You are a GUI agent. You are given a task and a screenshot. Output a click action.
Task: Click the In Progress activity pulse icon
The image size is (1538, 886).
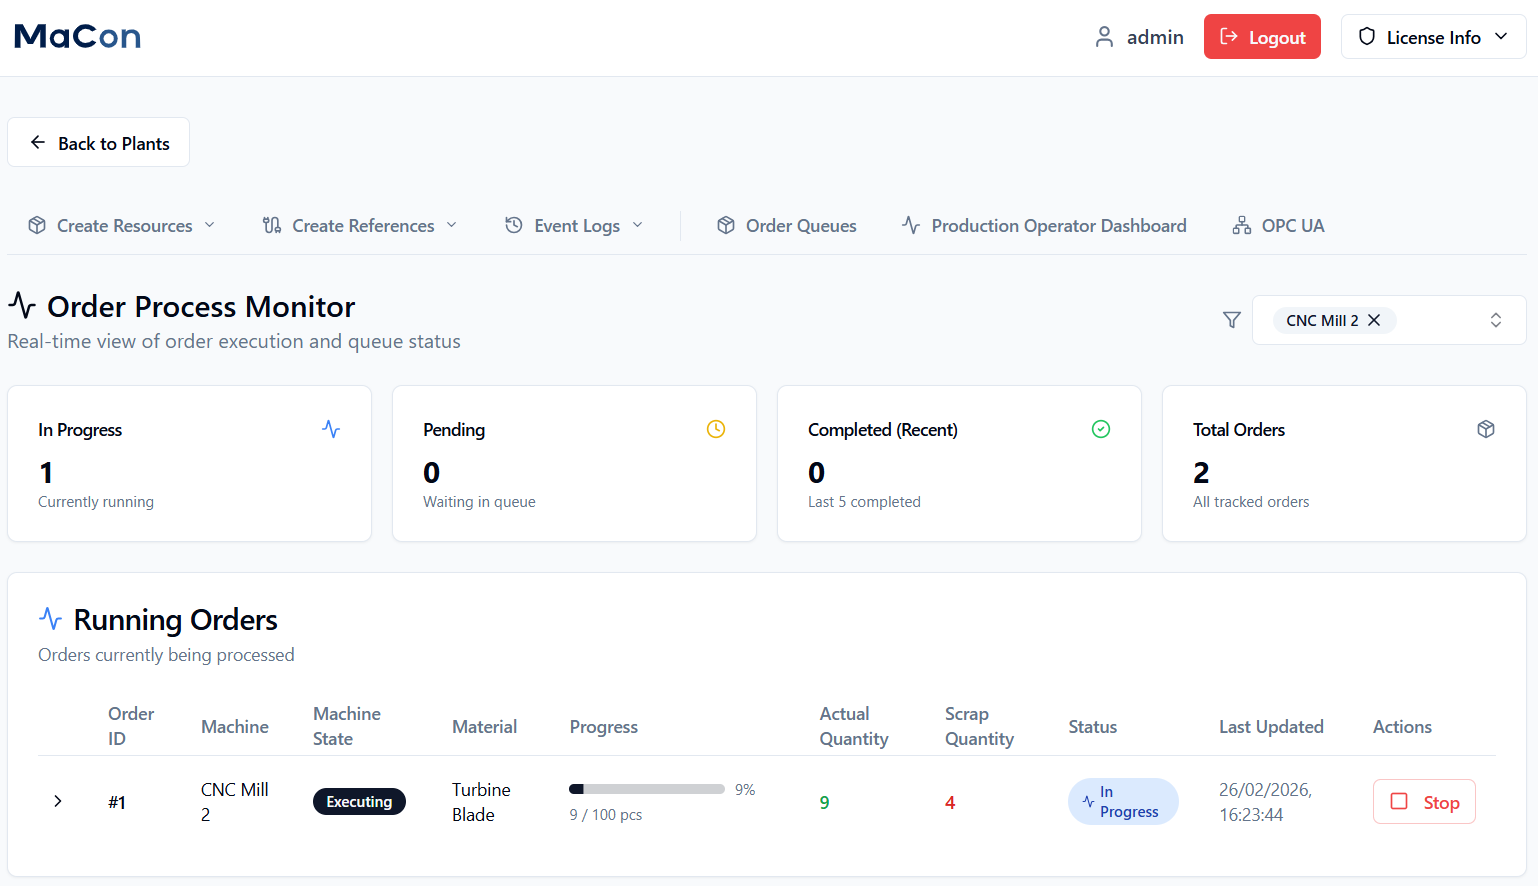pos(331,429)
